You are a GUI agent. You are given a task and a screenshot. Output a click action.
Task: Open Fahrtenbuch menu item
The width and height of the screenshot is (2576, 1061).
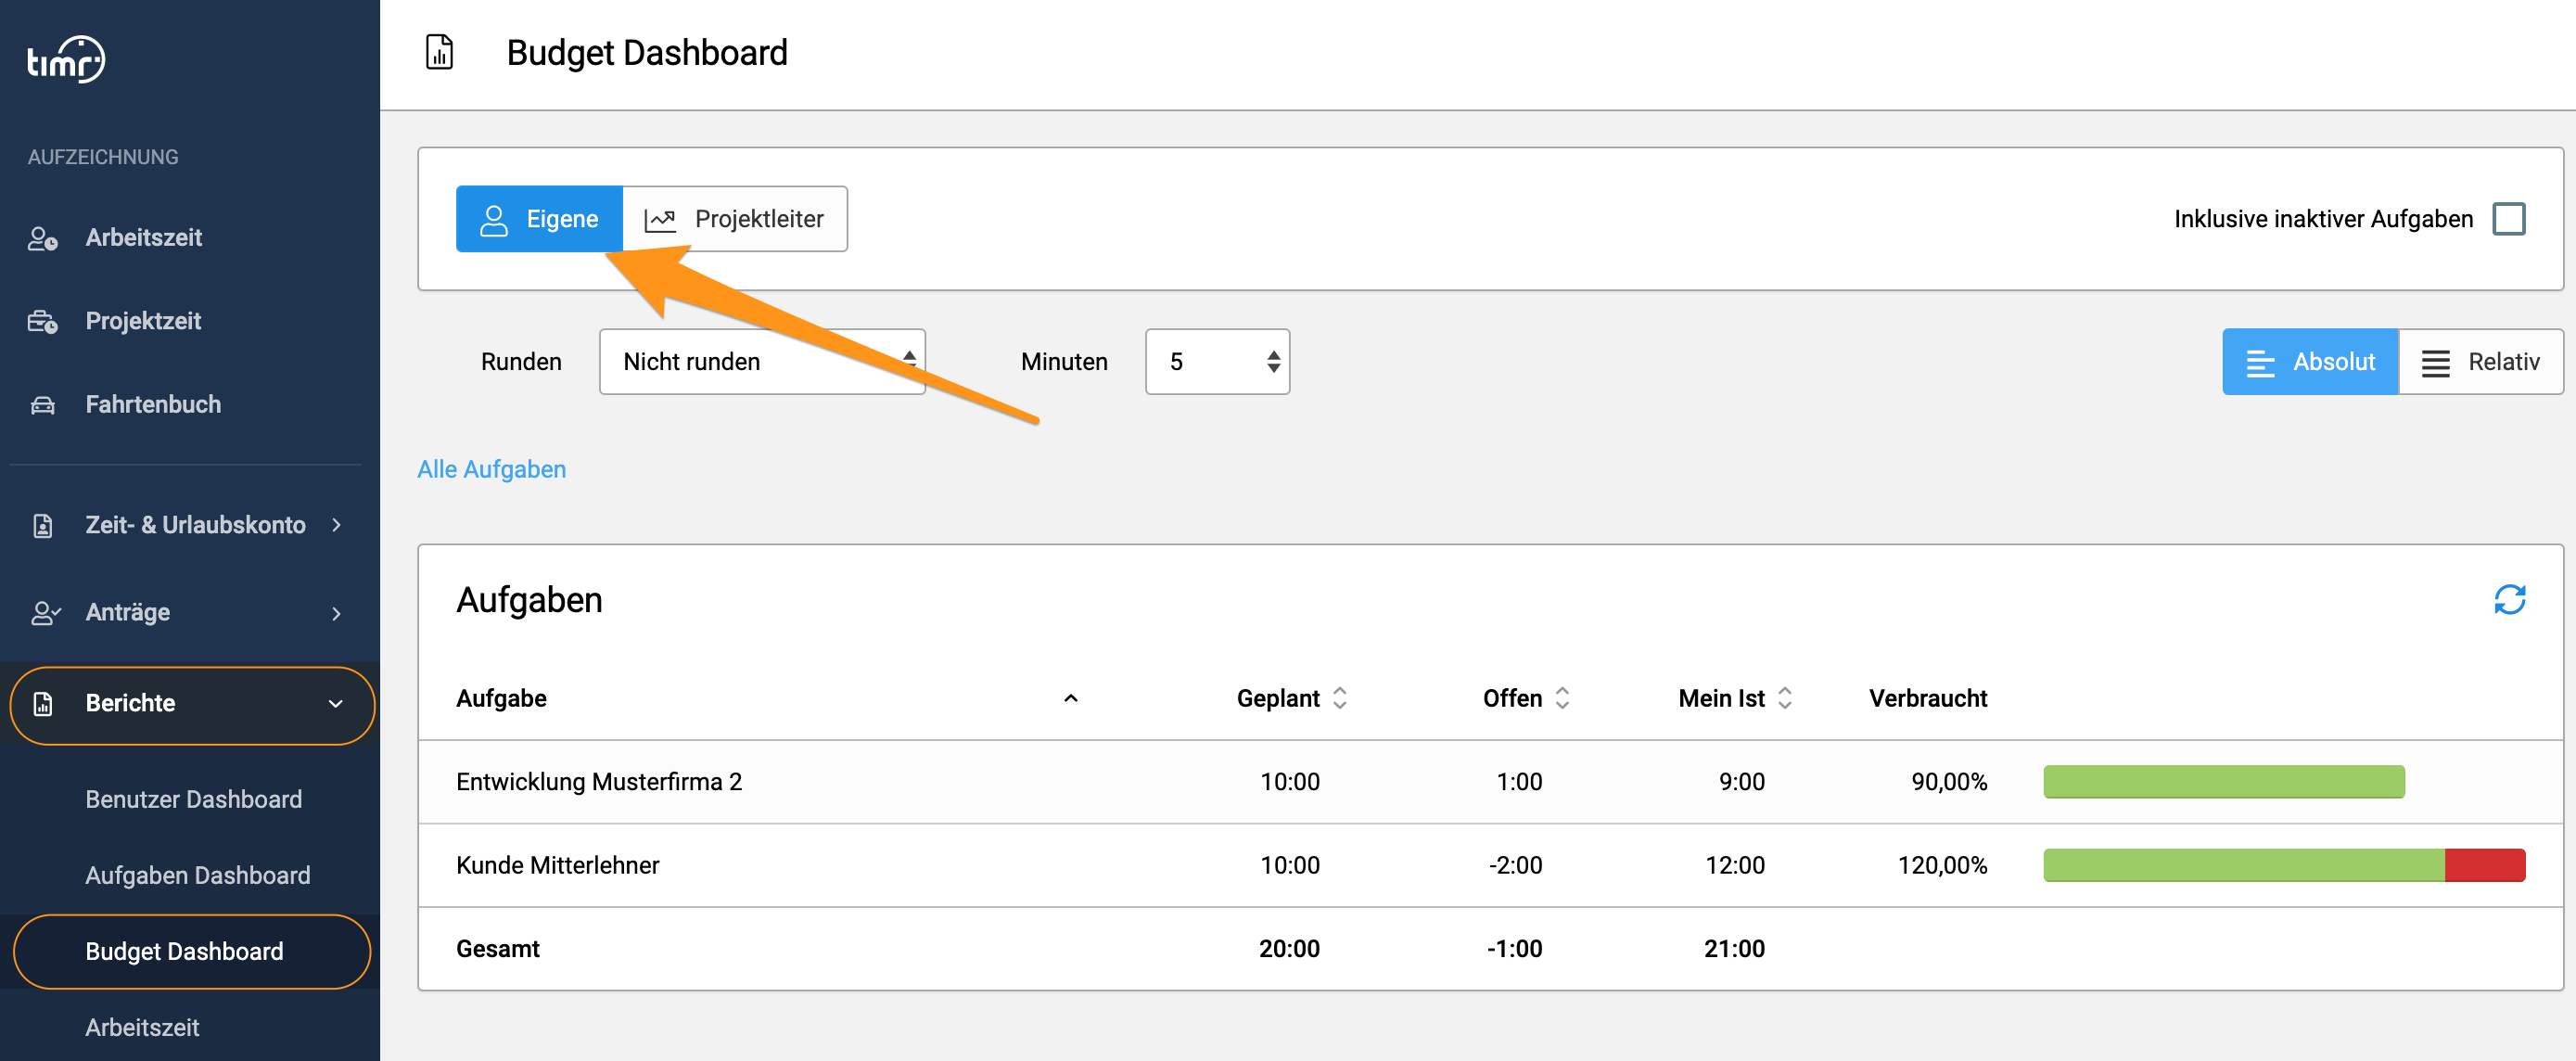tap(153, 405)
